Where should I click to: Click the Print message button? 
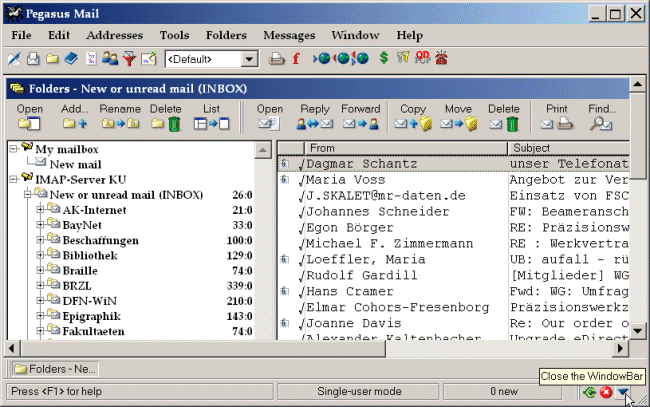coord(557,117)
